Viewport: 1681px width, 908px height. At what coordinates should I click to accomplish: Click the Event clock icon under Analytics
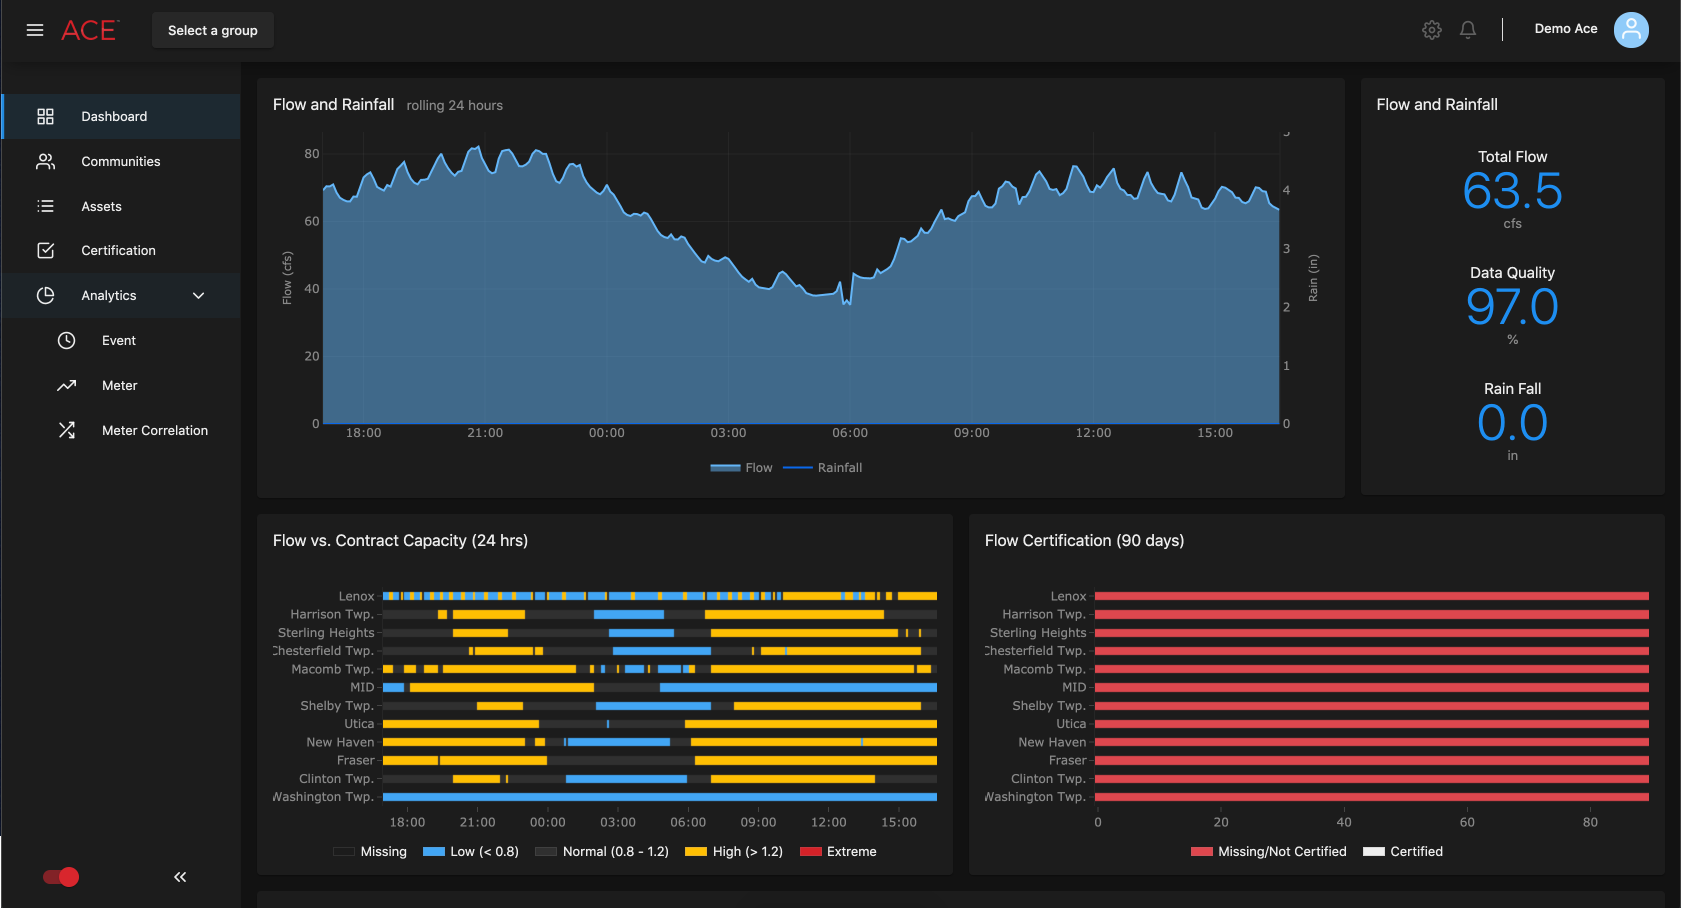(66, 340)
